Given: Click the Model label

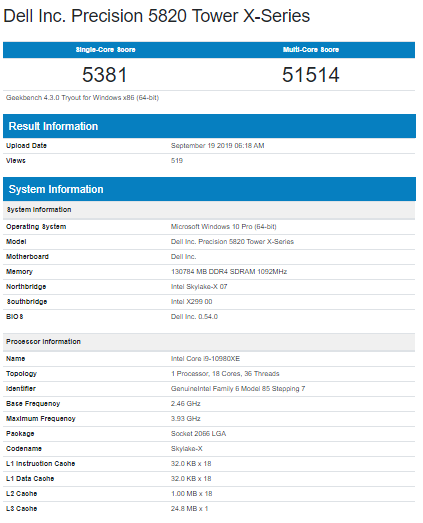Looking at the screenshot, I should click(16, 241).
